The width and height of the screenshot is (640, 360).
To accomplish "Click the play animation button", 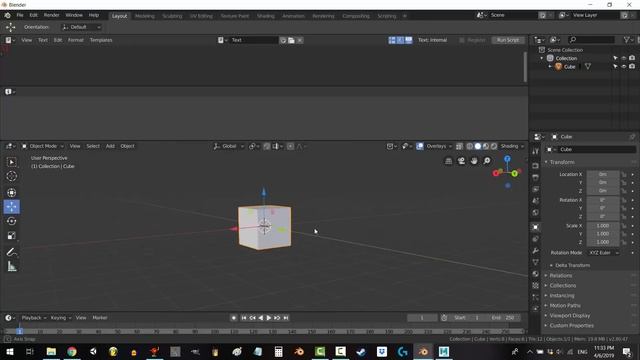I will [x=269, y=318].
